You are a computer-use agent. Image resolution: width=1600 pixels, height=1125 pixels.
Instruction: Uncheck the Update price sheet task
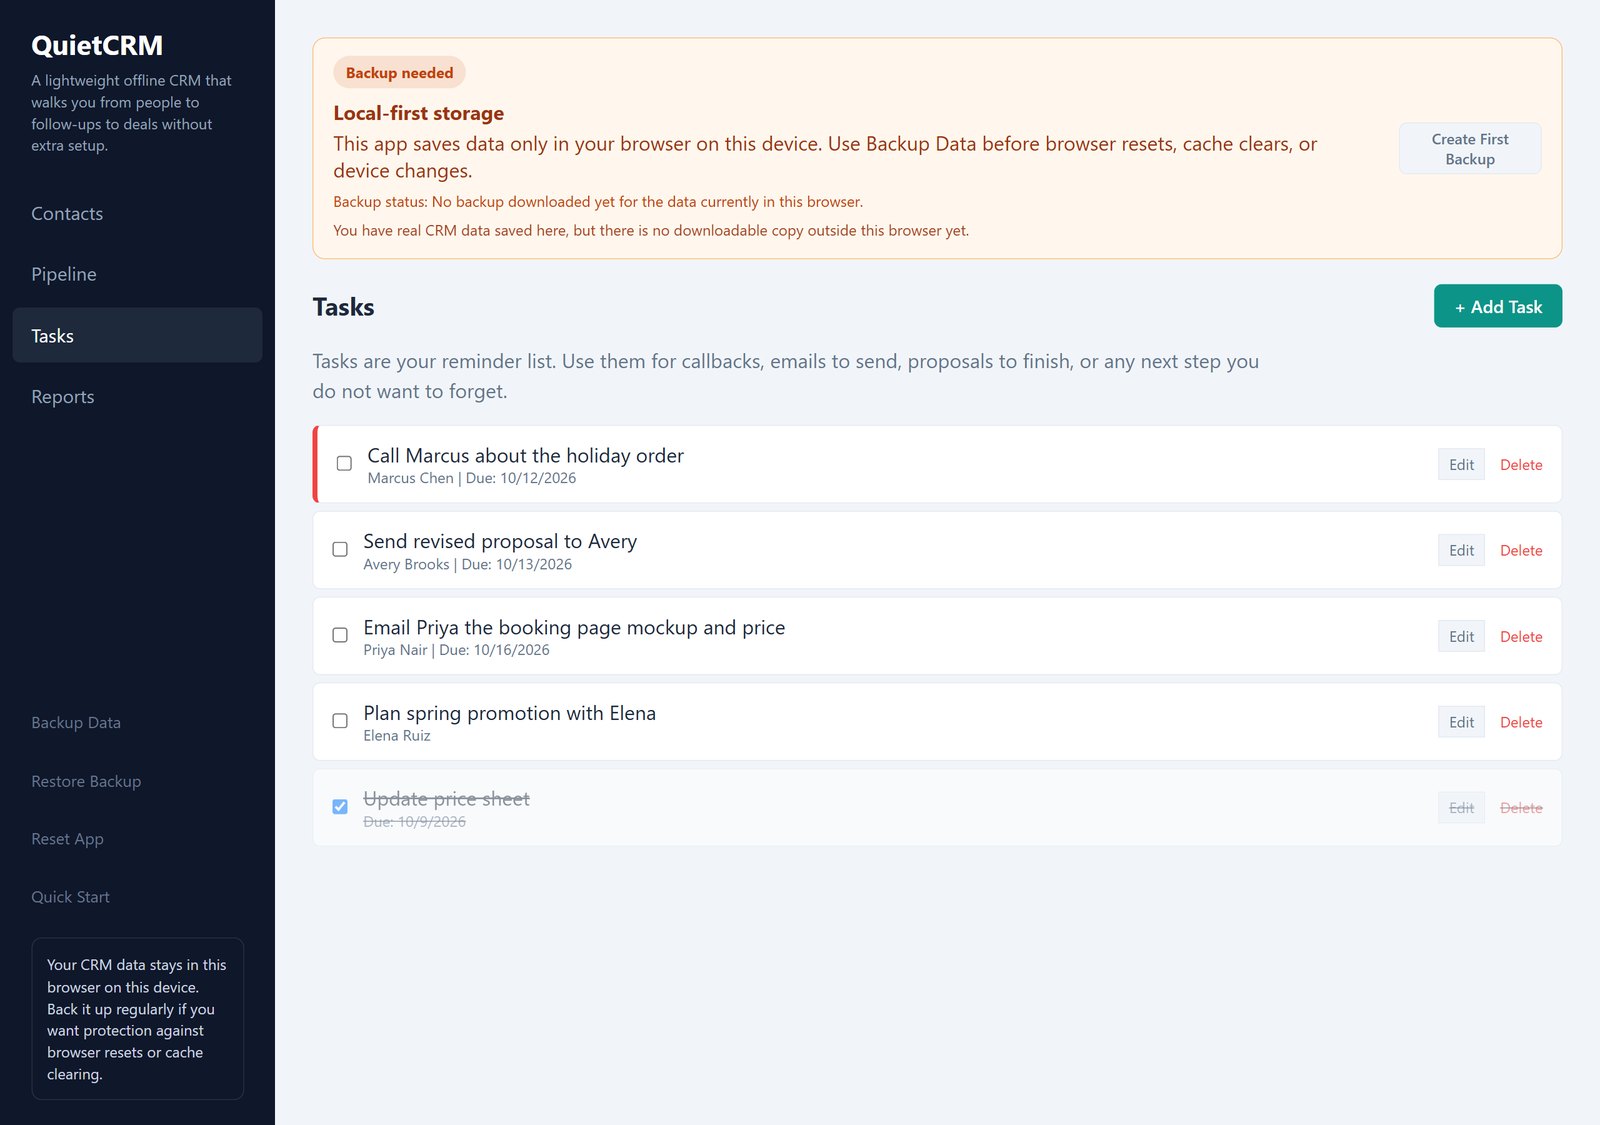coord(340,807)
